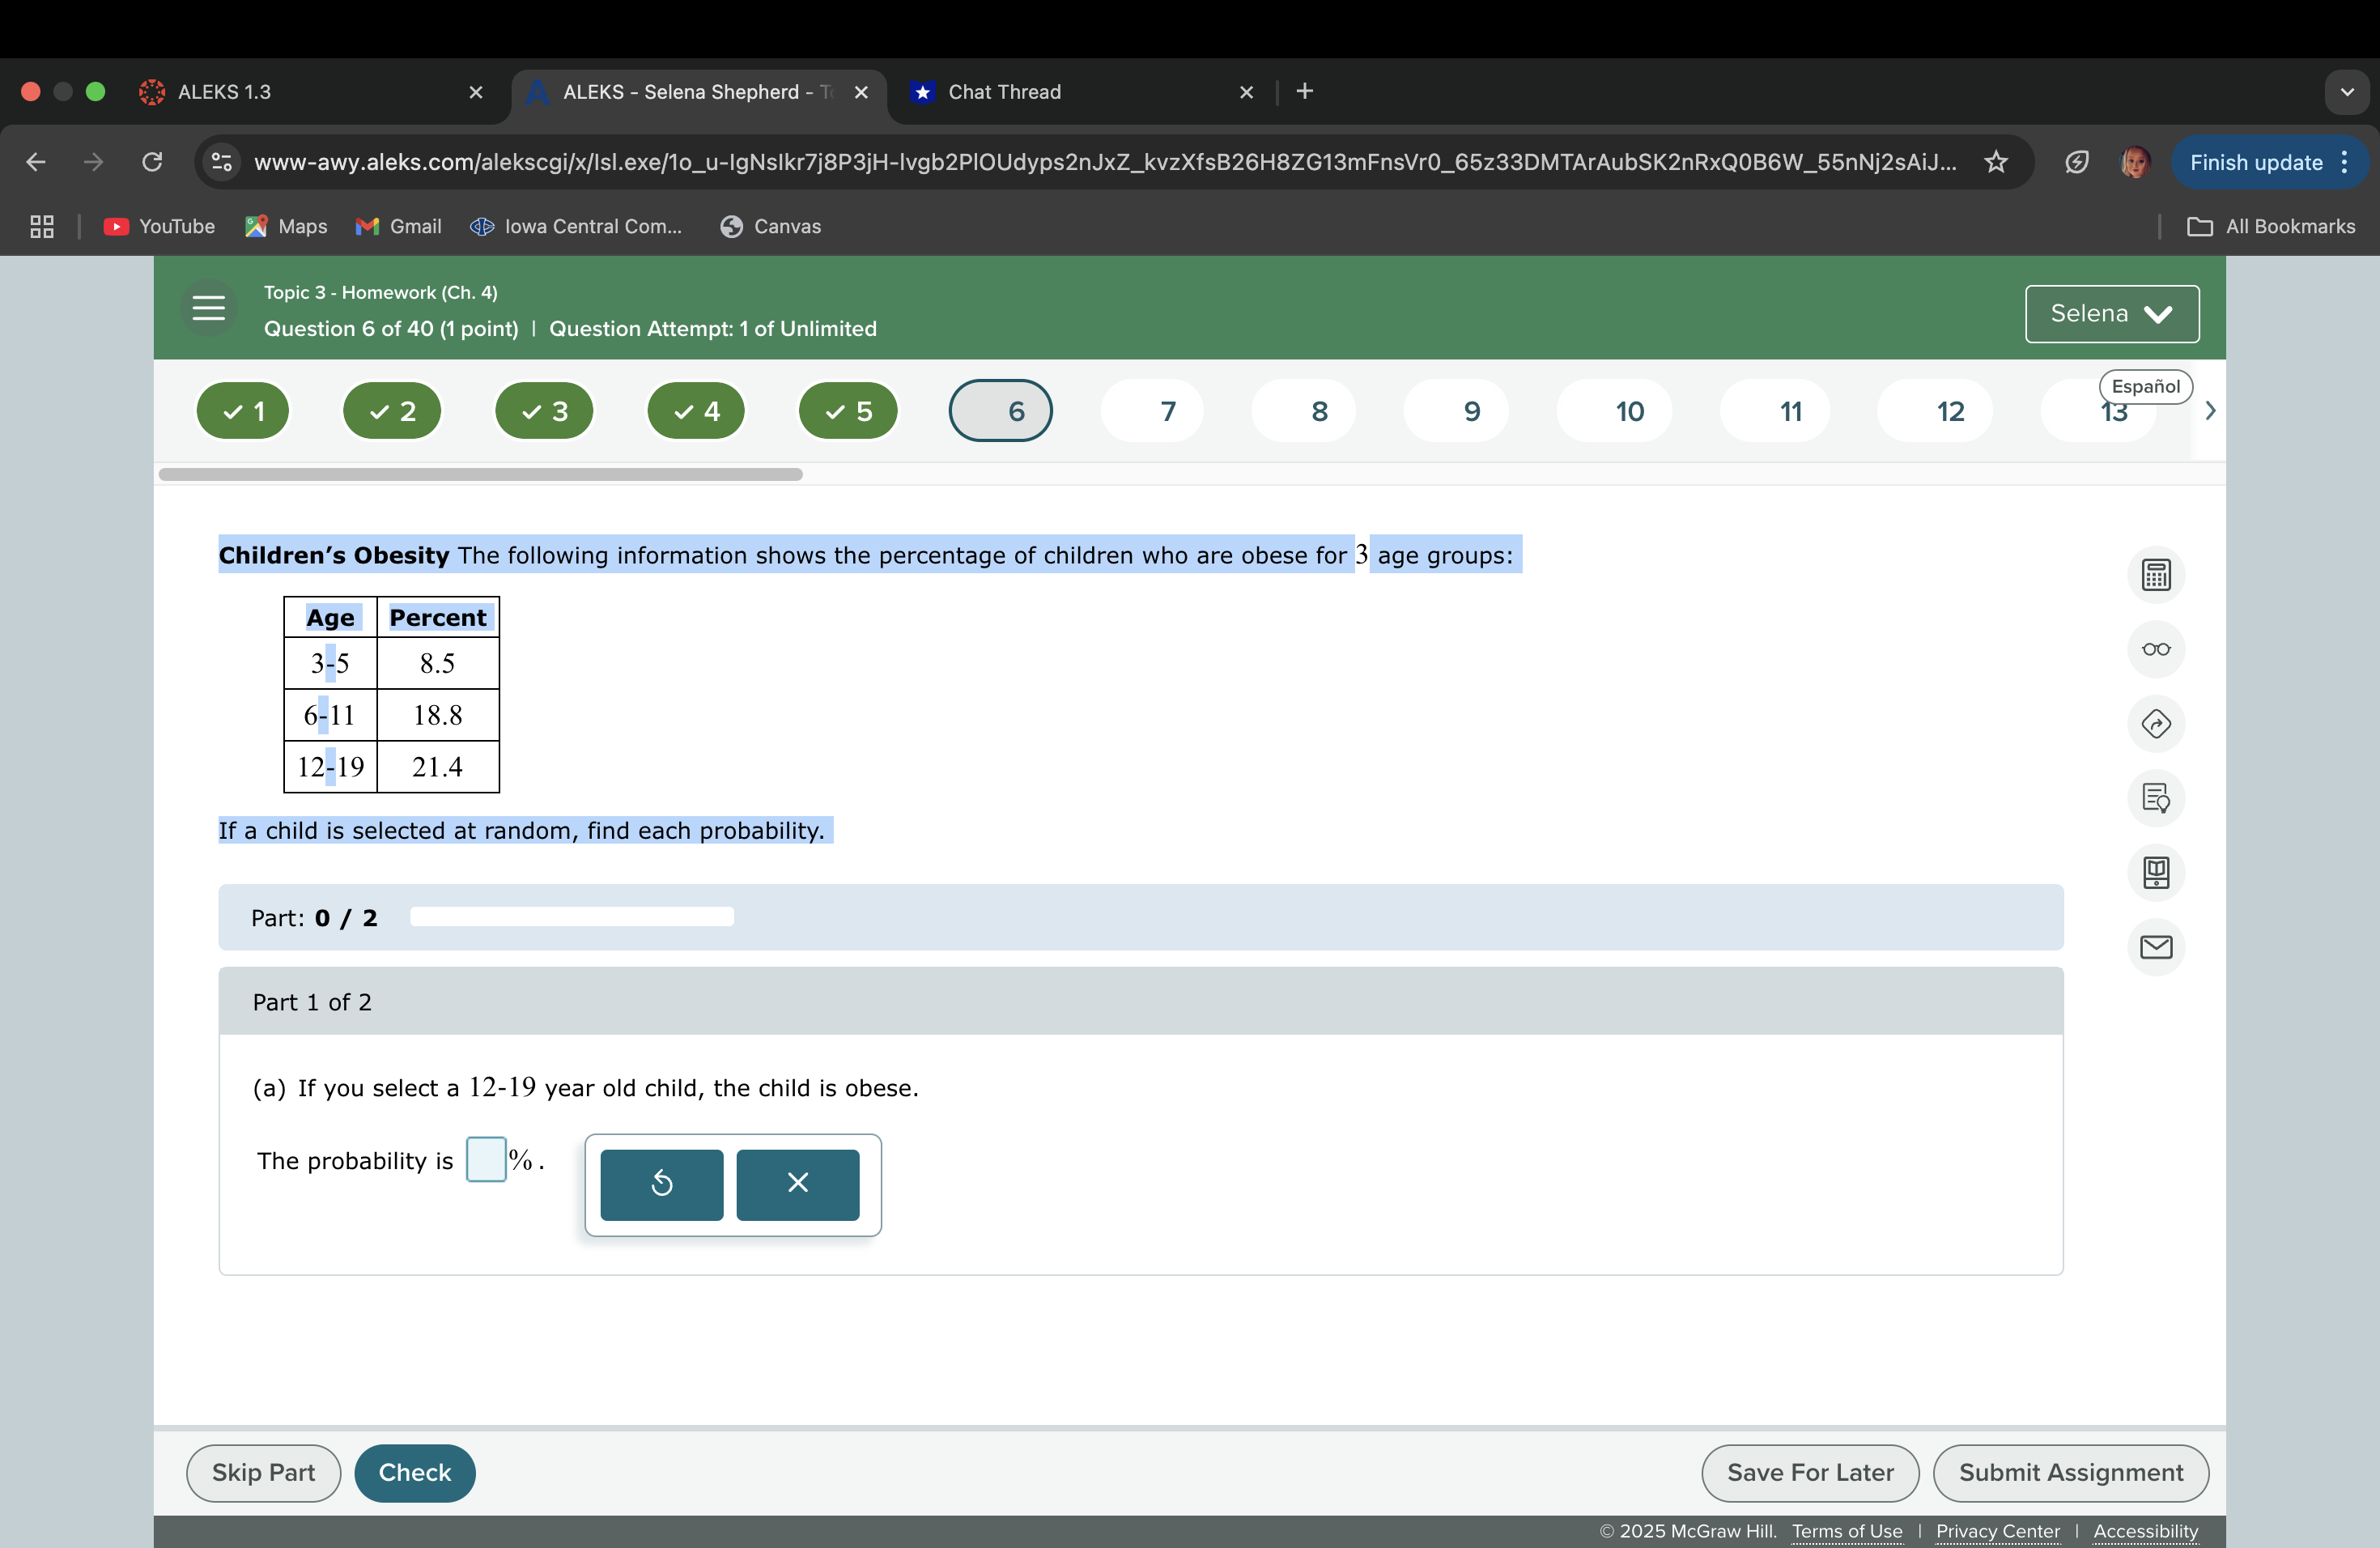Clear answer using the X keypad button

(797, 1184)
